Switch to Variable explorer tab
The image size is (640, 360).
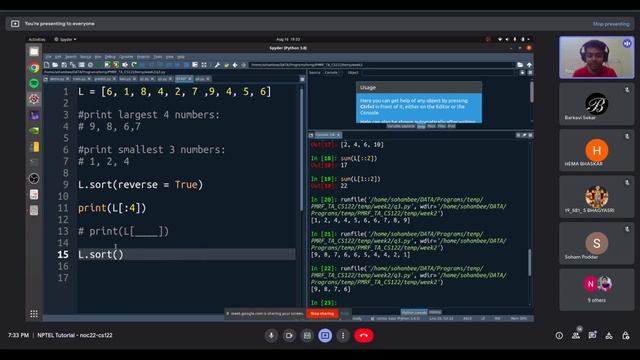pos(401,126)
